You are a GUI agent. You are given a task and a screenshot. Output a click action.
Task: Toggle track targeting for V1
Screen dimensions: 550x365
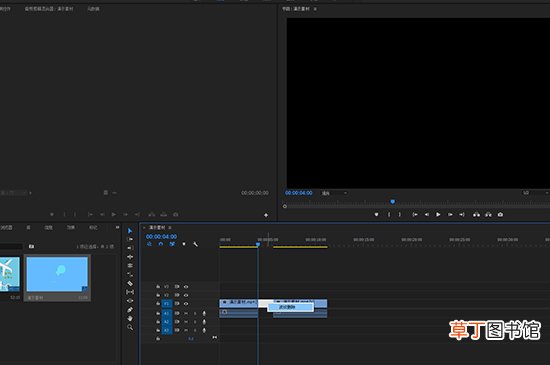click(x=167, y=304)
